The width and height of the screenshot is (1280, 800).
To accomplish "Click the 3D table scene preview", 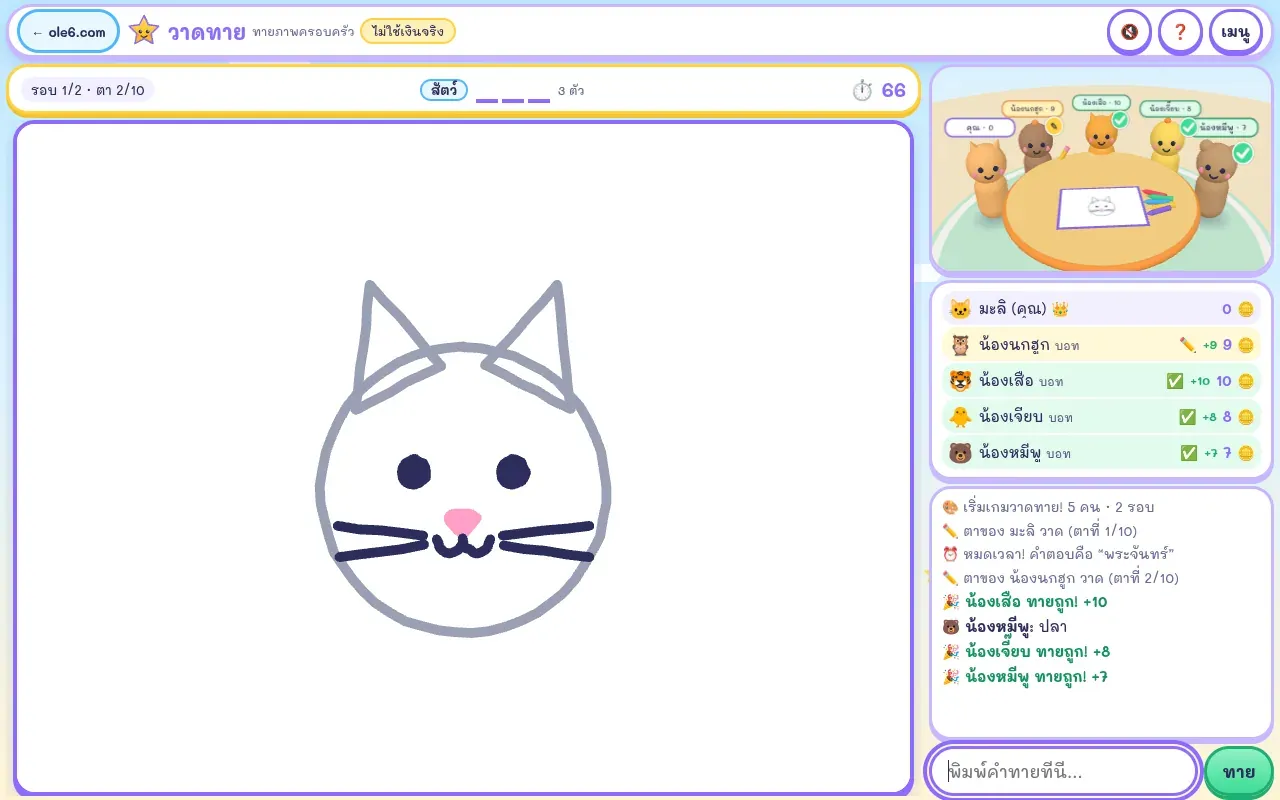I will point(1101,170).
